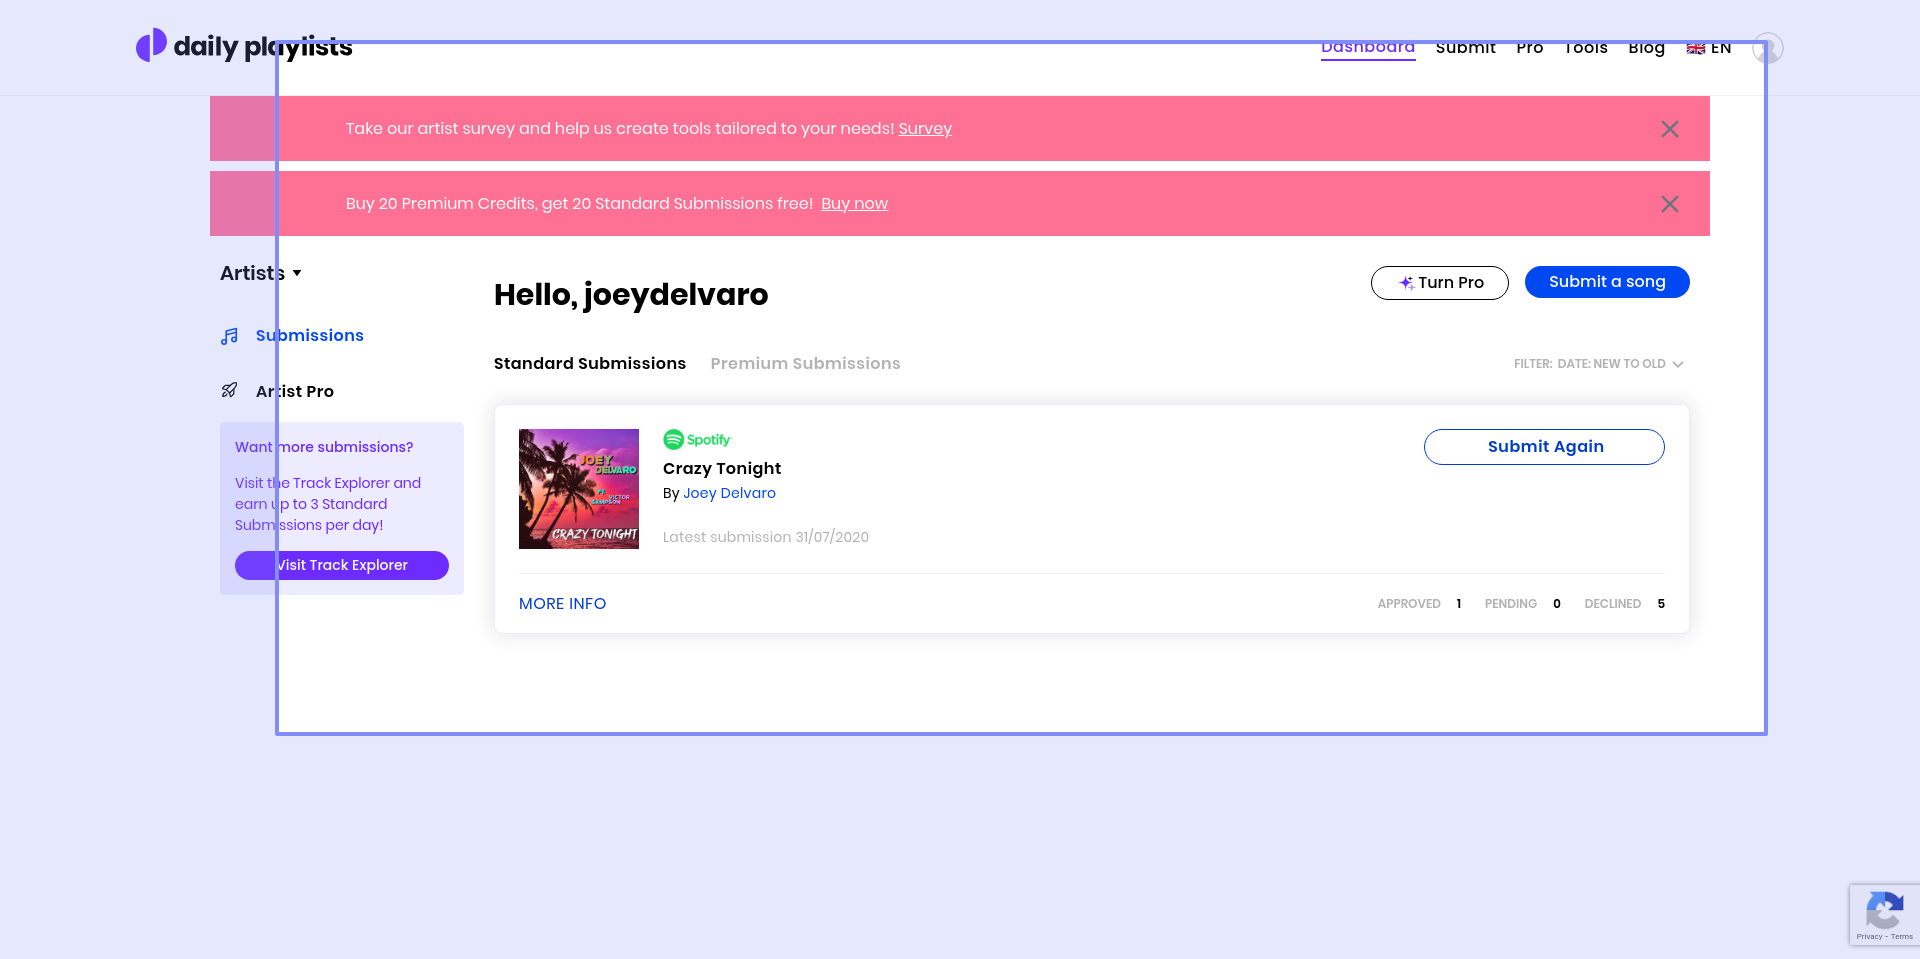The image size is (1920, 959).
Task: Select the Standard Submissions tab
Action: 589,364
